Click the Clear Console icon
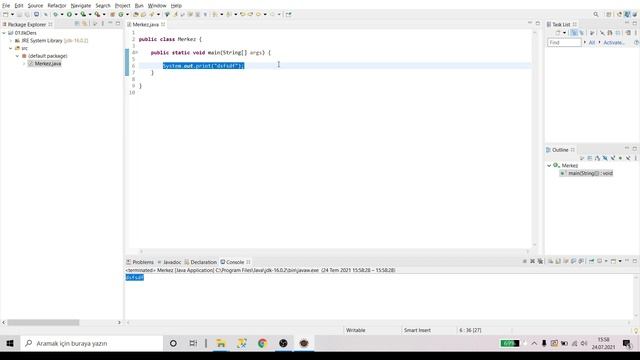Viewport: 640px width, 360px height. (550, 261)
